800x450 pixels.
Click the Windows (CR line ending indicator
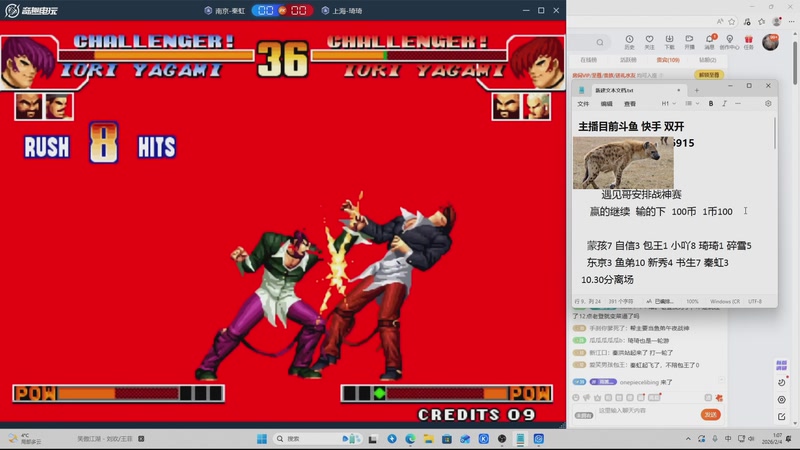(725, 302)
